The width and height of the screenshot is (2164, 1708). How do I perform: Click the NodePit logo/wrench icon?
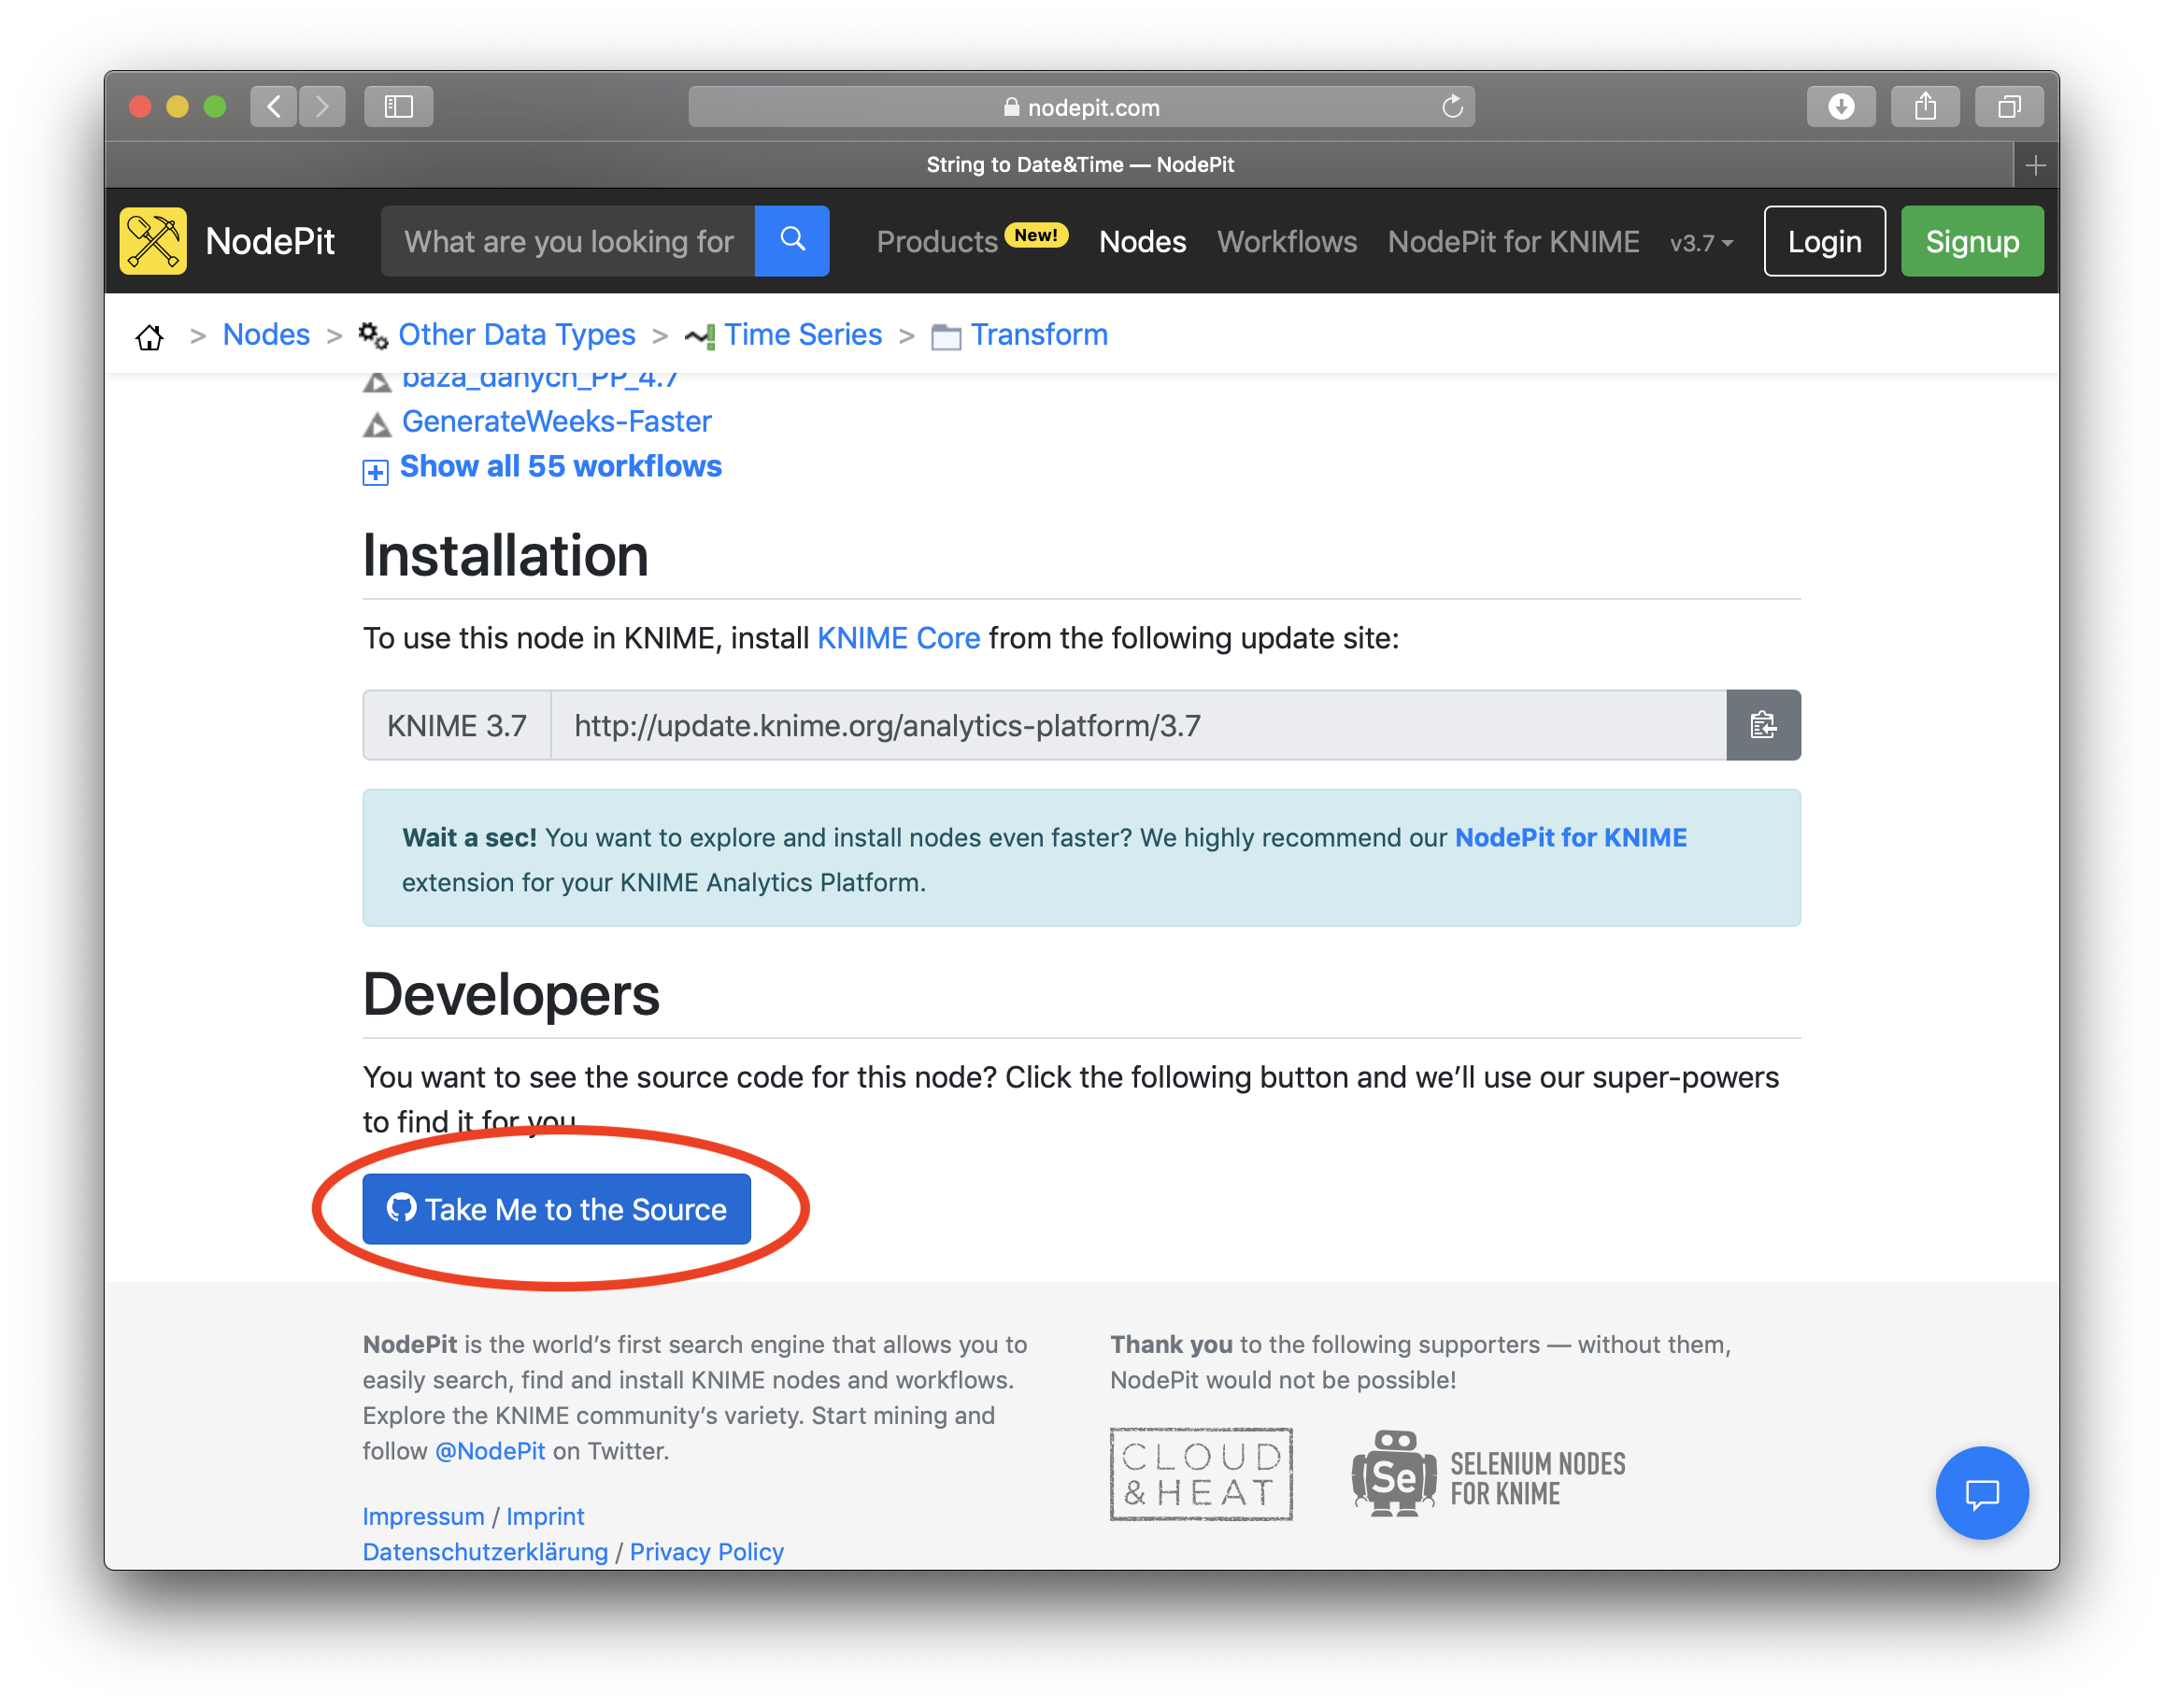click(156, 243)
